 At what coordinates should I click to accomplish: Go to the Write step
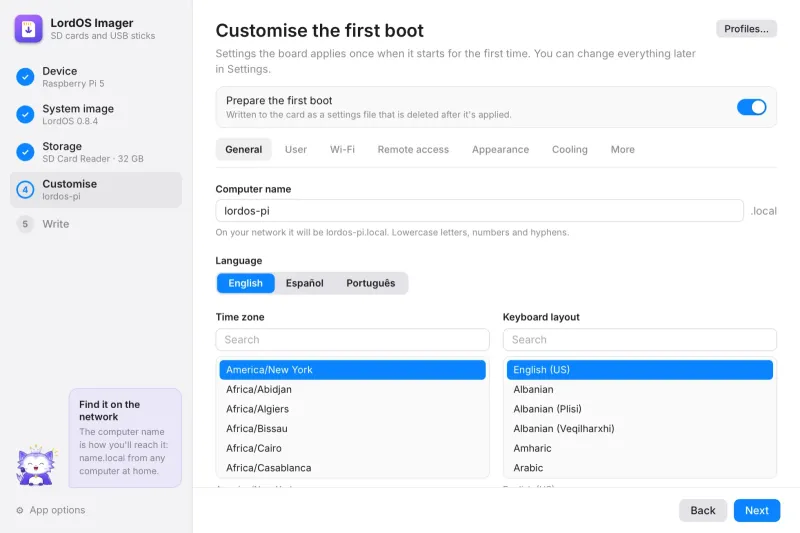[x=96, y=224]
